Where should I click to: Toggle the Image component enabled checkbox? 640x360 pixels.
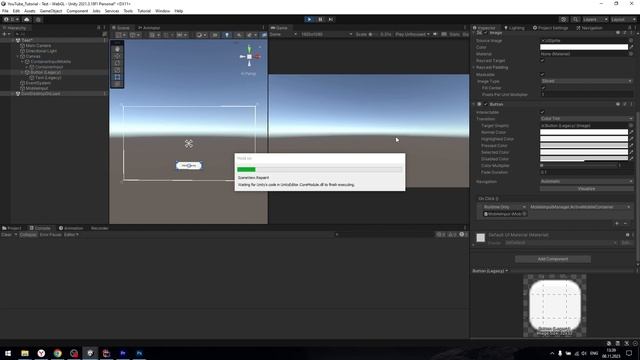point(486,33)
